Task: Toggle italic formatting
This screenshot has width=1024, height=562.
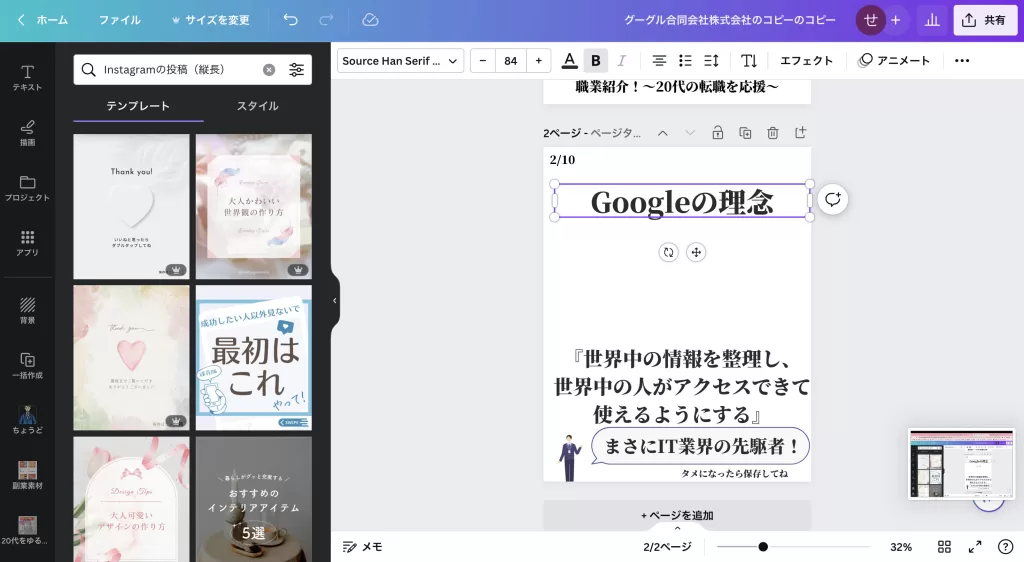Action: click(621, 61)
